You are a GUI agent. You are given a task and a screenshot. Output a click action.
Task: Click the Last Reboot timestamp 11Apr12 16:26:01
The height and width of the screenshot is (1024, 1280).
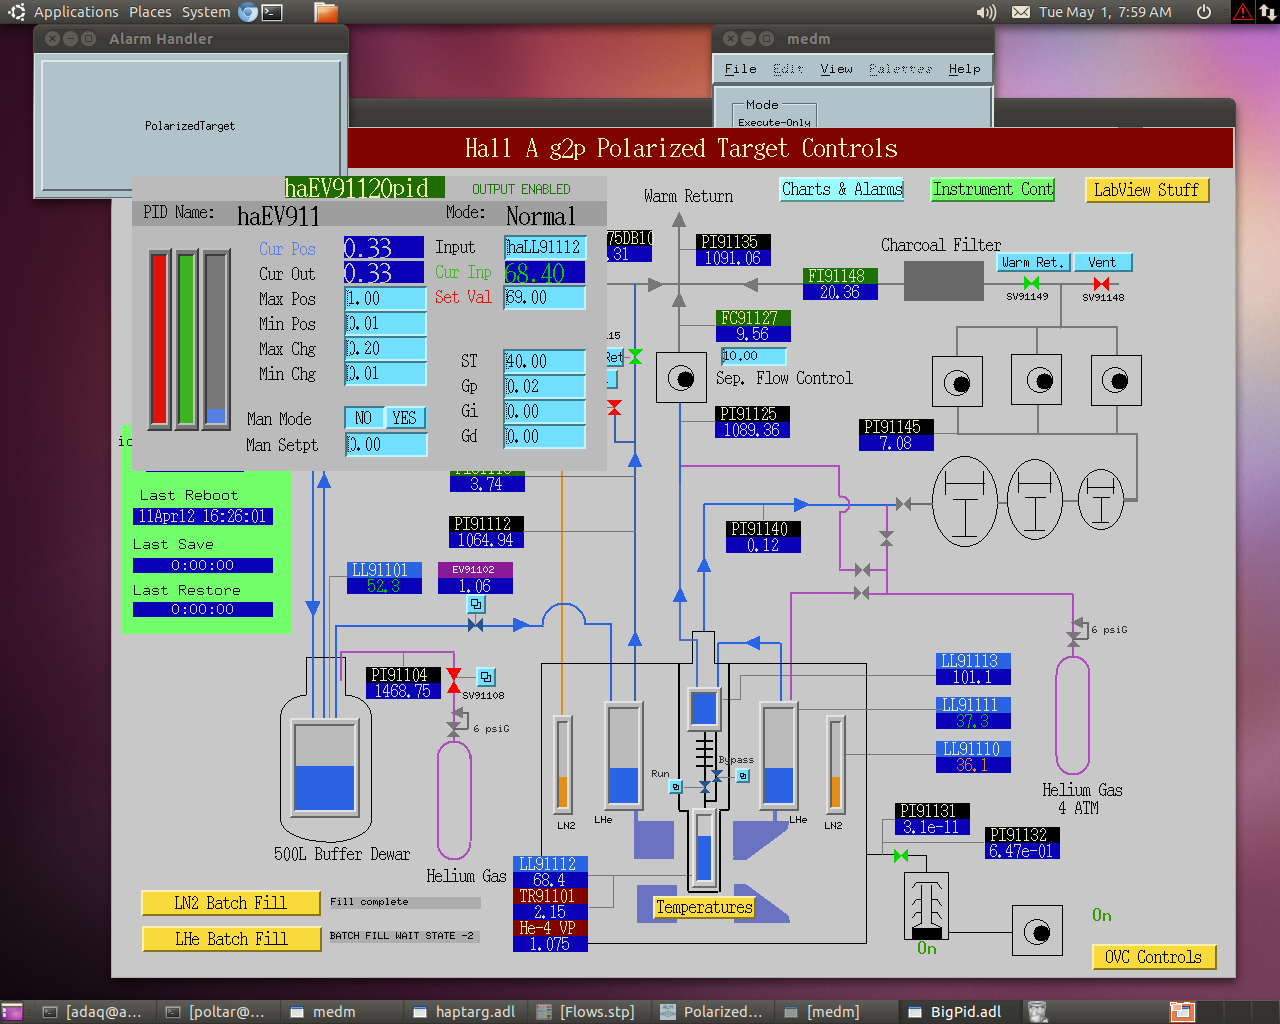(x=203, y=516)
